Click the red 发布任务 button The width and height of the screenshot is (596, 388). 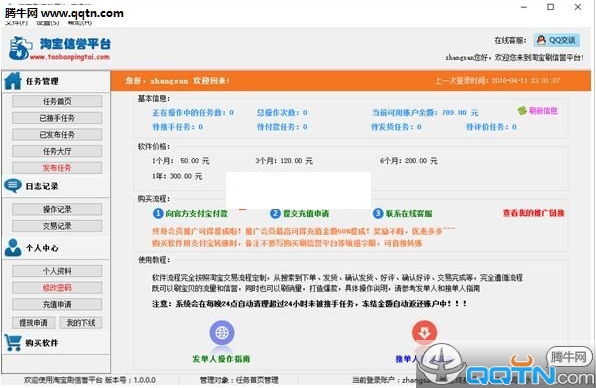click(x=57, y=168)
